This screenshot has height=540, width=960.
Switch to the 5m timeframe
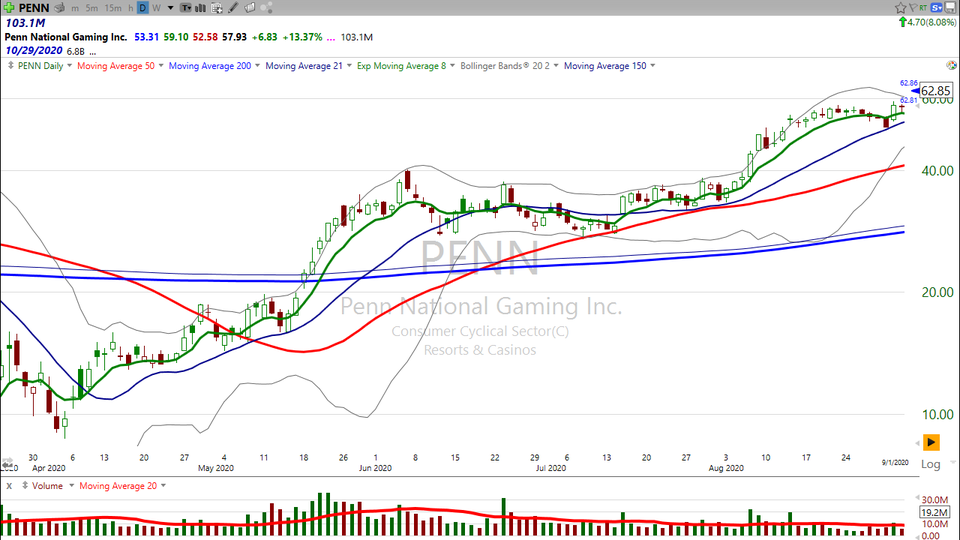91,8
